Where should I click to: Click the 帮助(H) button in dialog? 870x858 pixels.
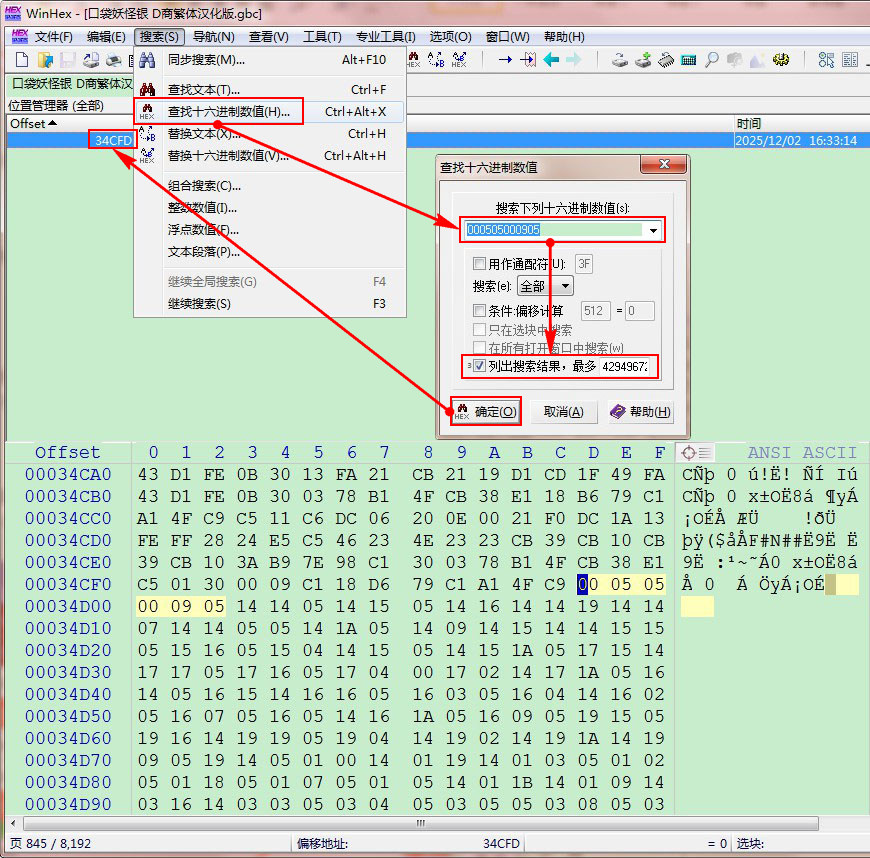coord(641,412)
